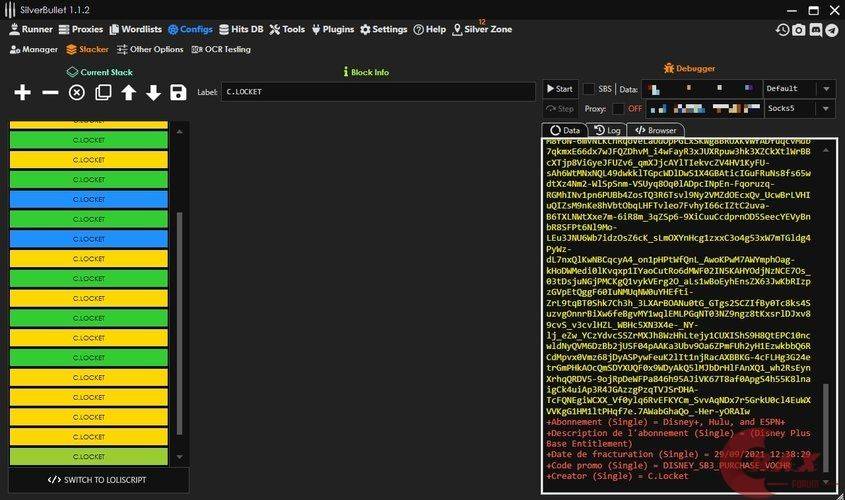The image size is (845, 500).
Task: Open the Help section
Action: [x=430, y=30]
